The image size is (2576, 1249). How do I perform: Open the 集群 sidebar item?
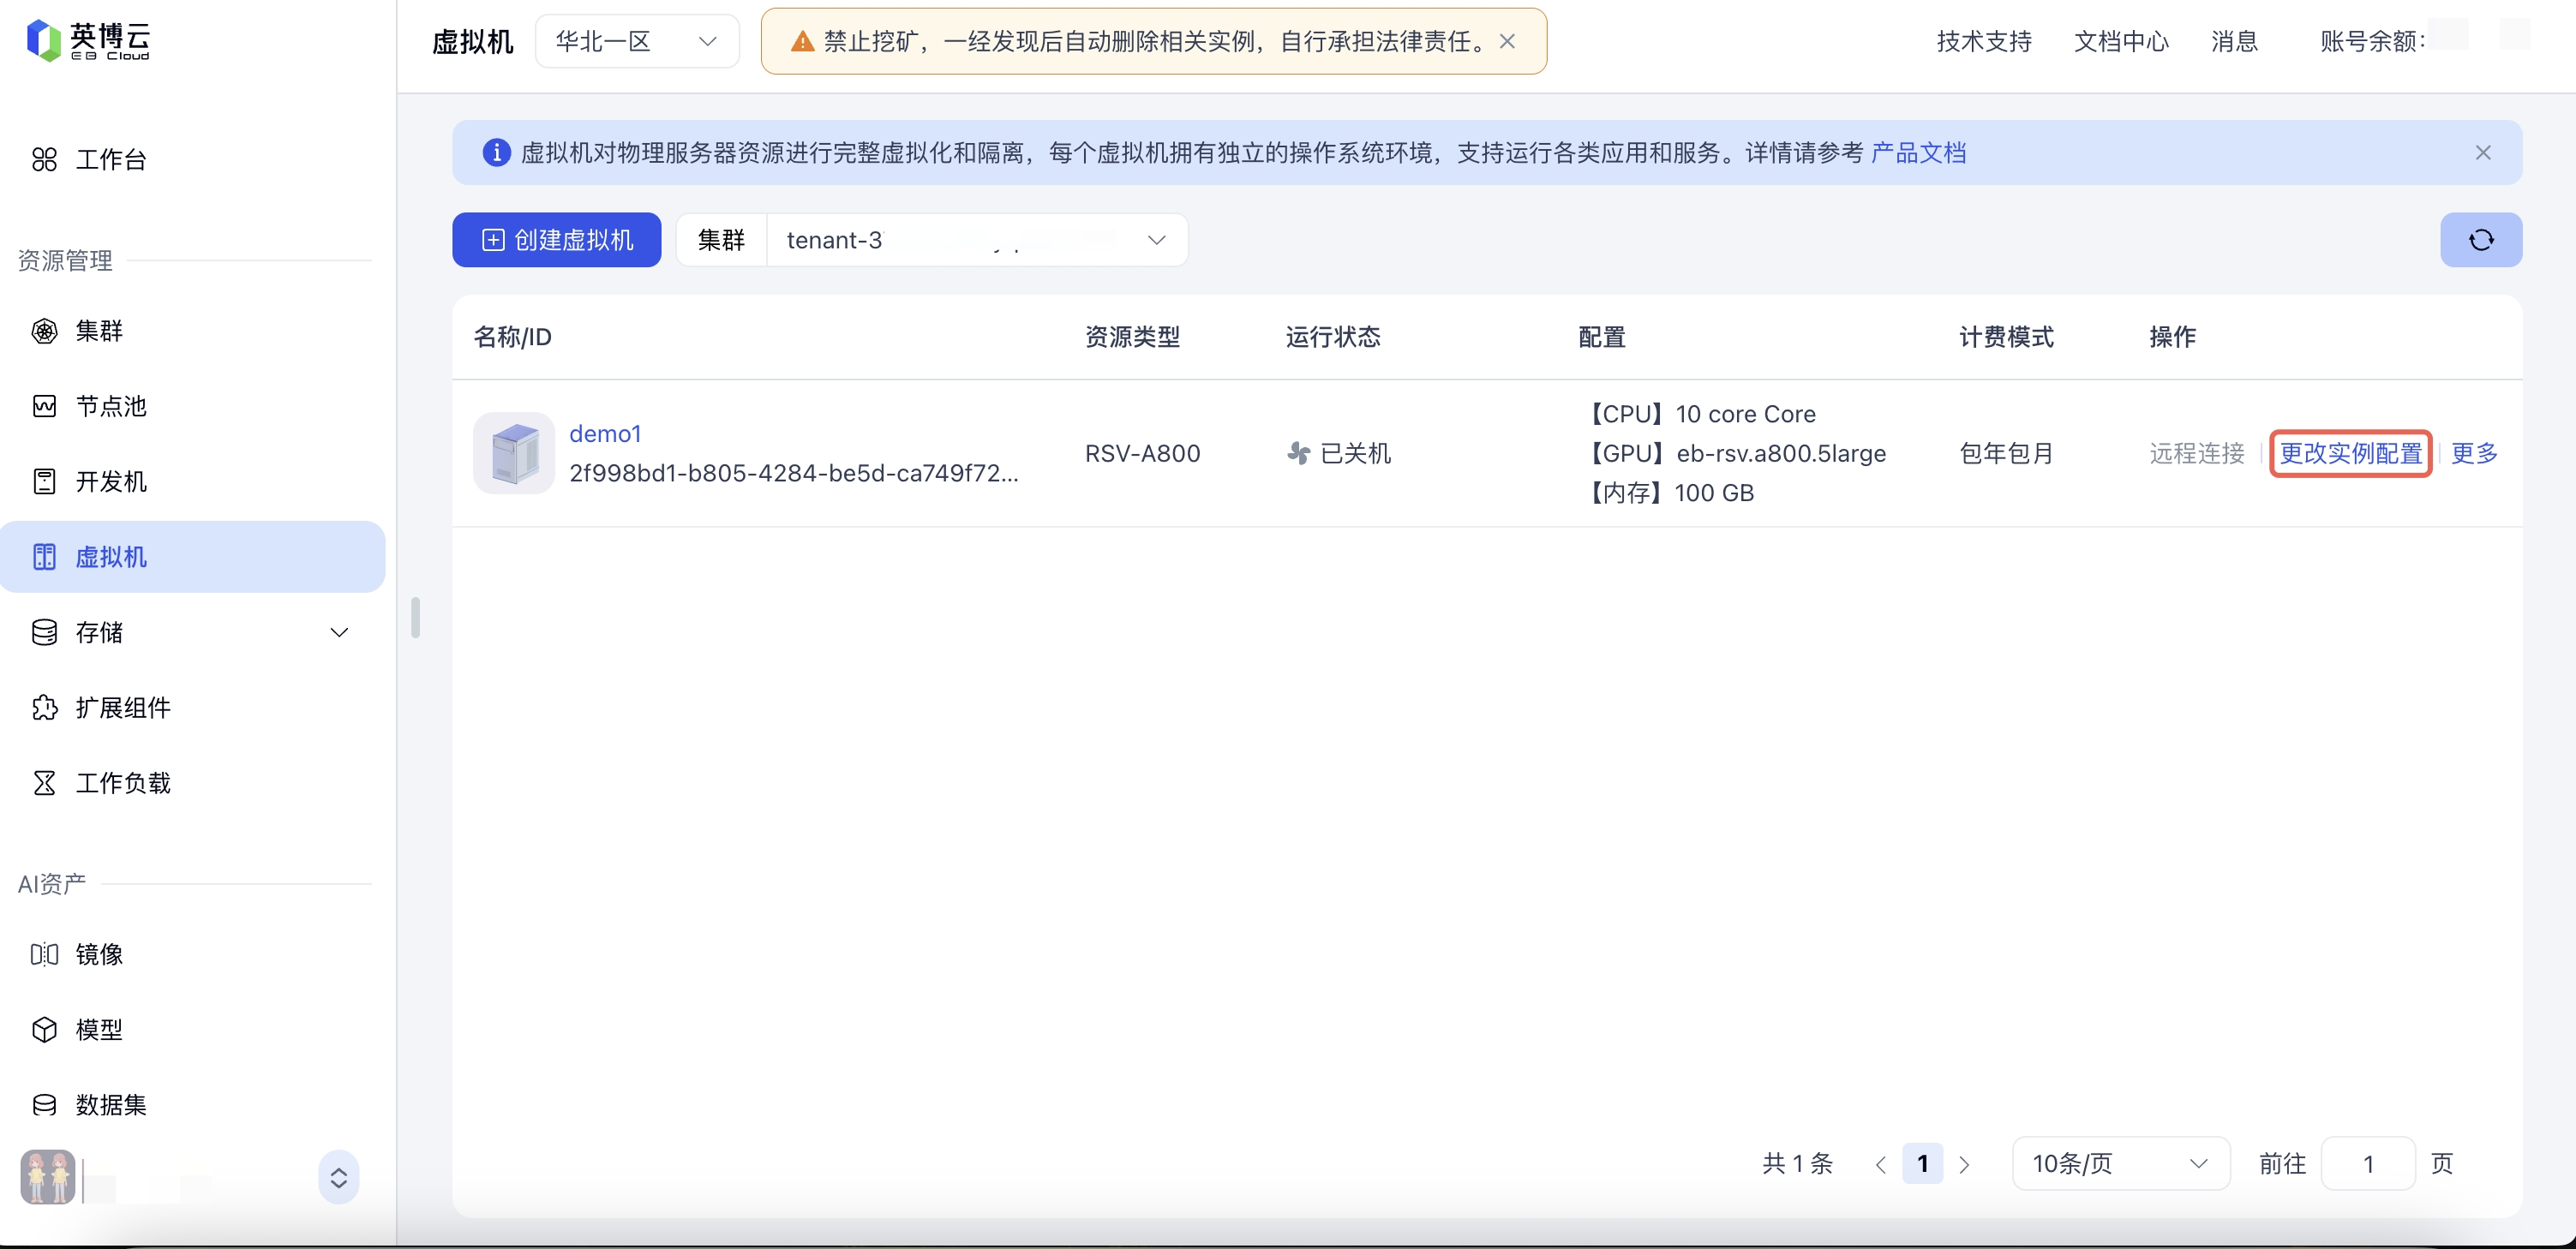[x=98, y=331]
